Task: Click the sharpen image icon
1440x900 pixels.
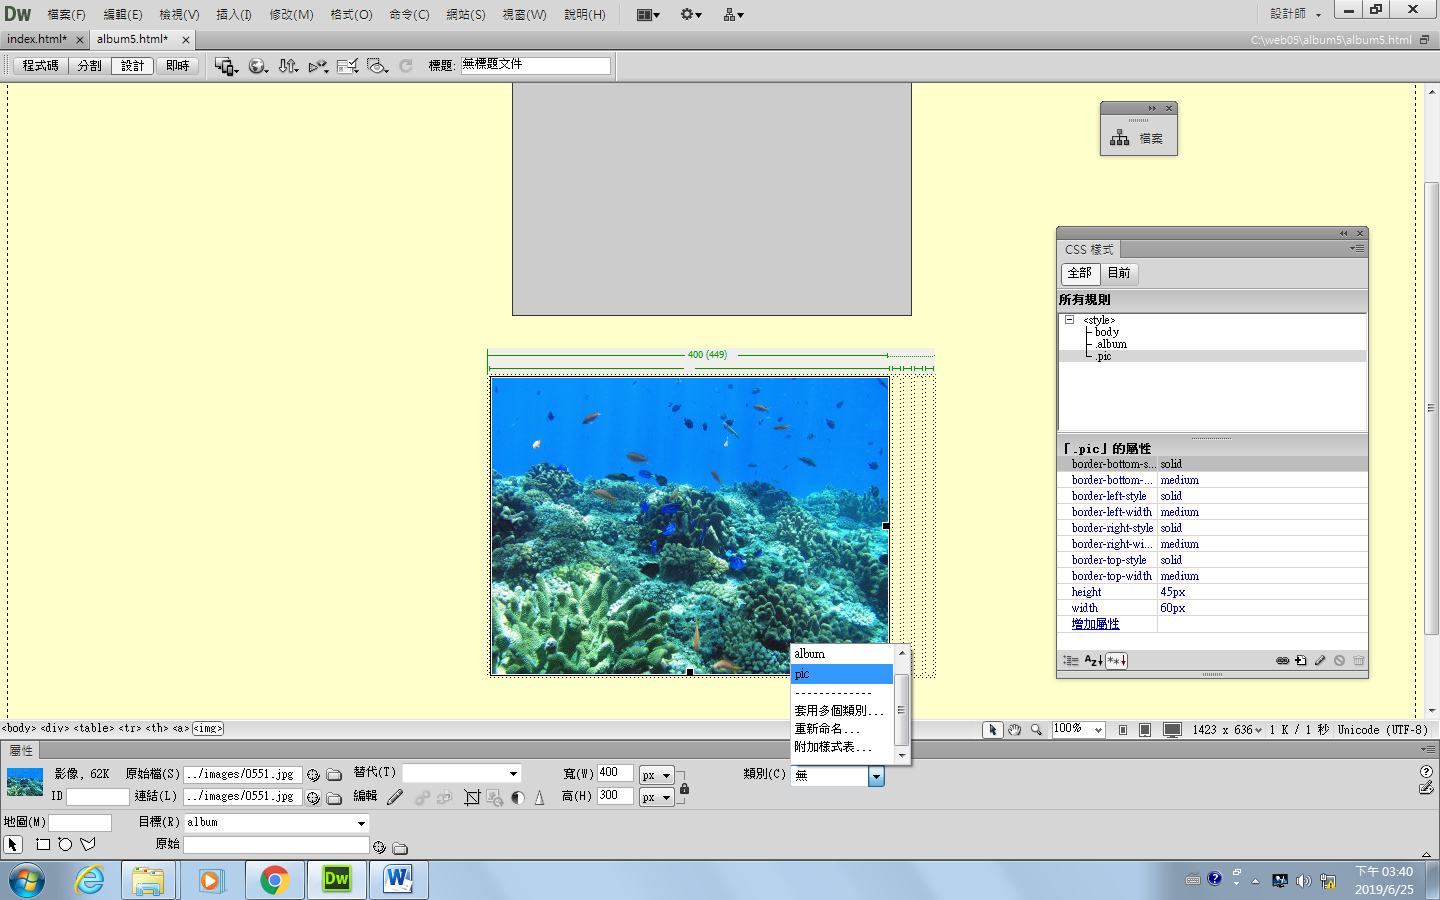Action: 540,797
